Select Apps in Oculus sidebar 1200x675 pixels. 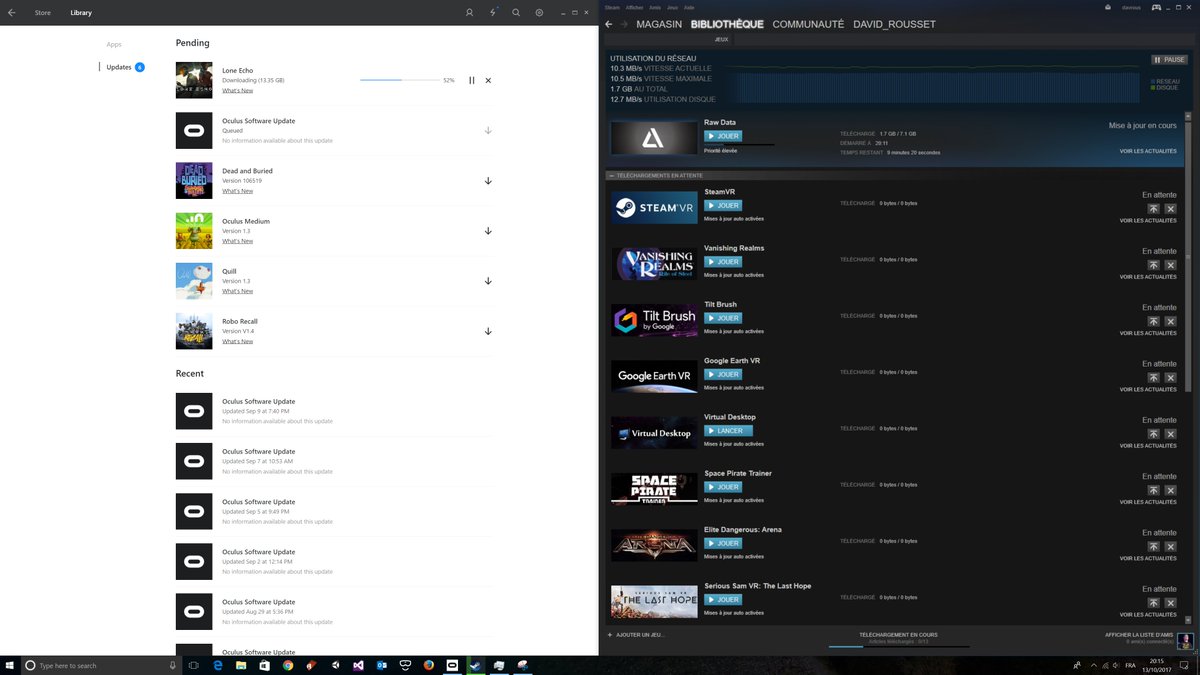pos(114,44)
